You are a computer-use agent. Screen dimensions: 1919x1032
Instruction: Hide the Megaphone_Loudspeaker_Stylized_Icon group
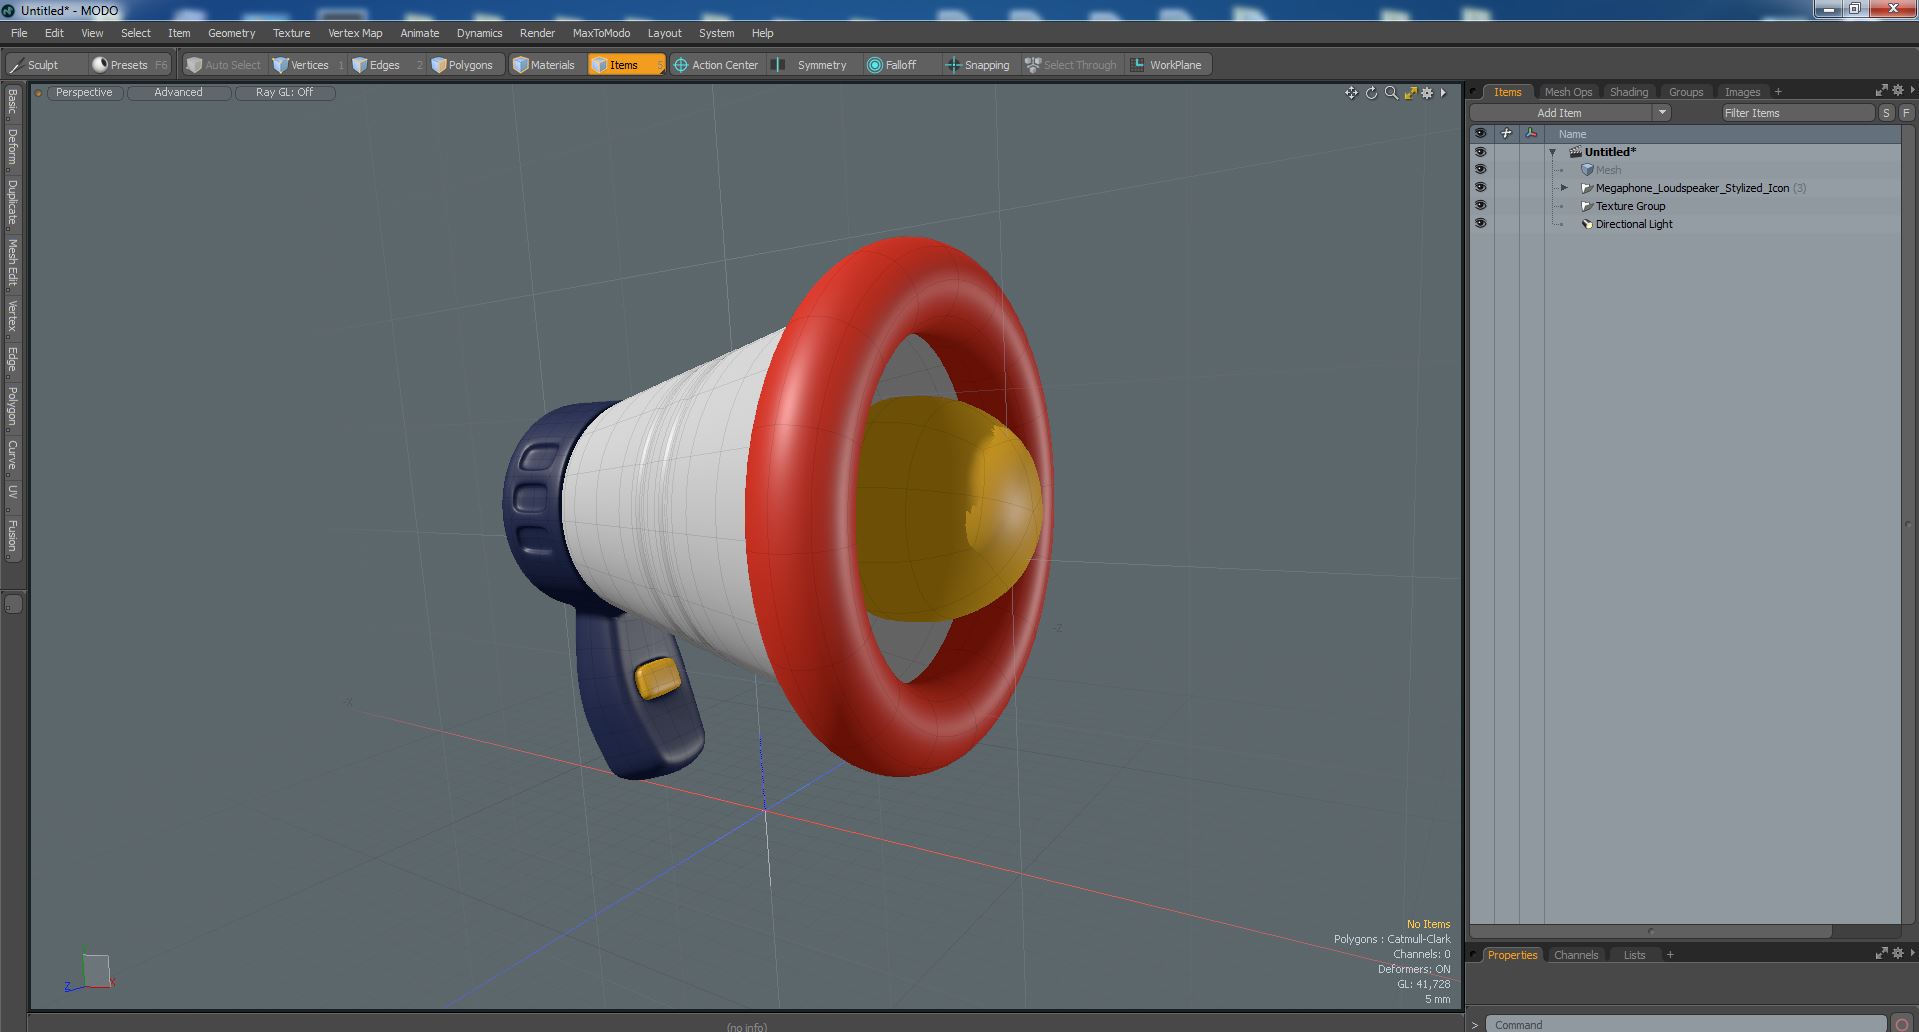pos(1480,188)
